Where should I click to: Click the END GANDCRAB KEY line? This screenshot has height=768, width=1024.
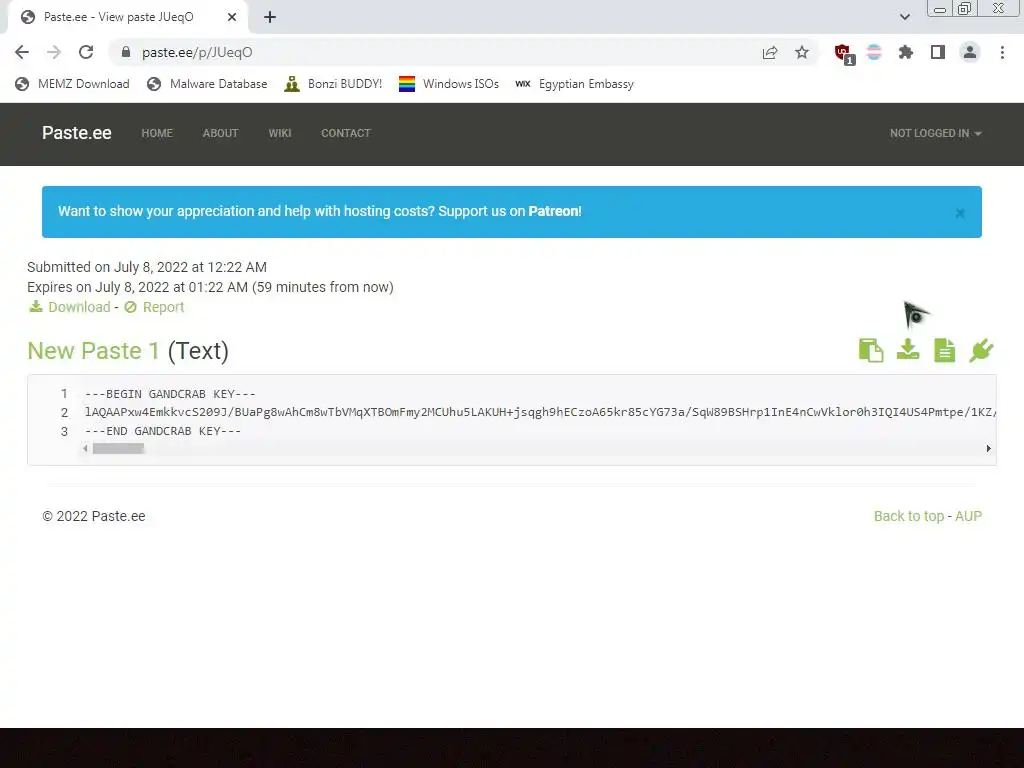[163, 431]
